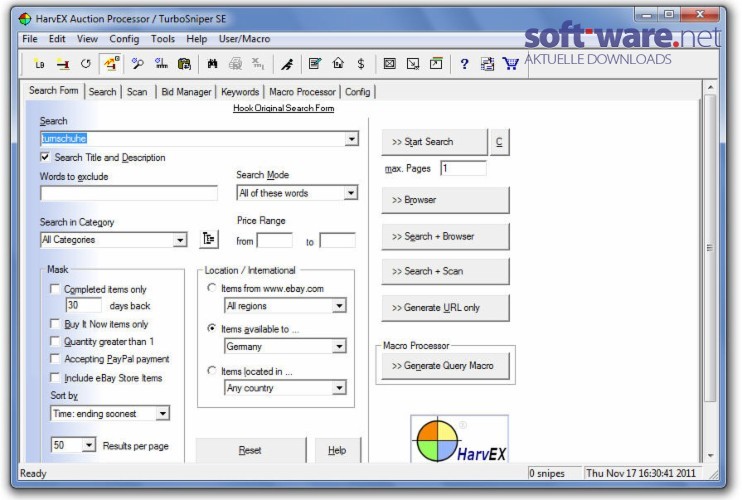Toggle Search Title and Description checkbox

[x=45, y=157]
